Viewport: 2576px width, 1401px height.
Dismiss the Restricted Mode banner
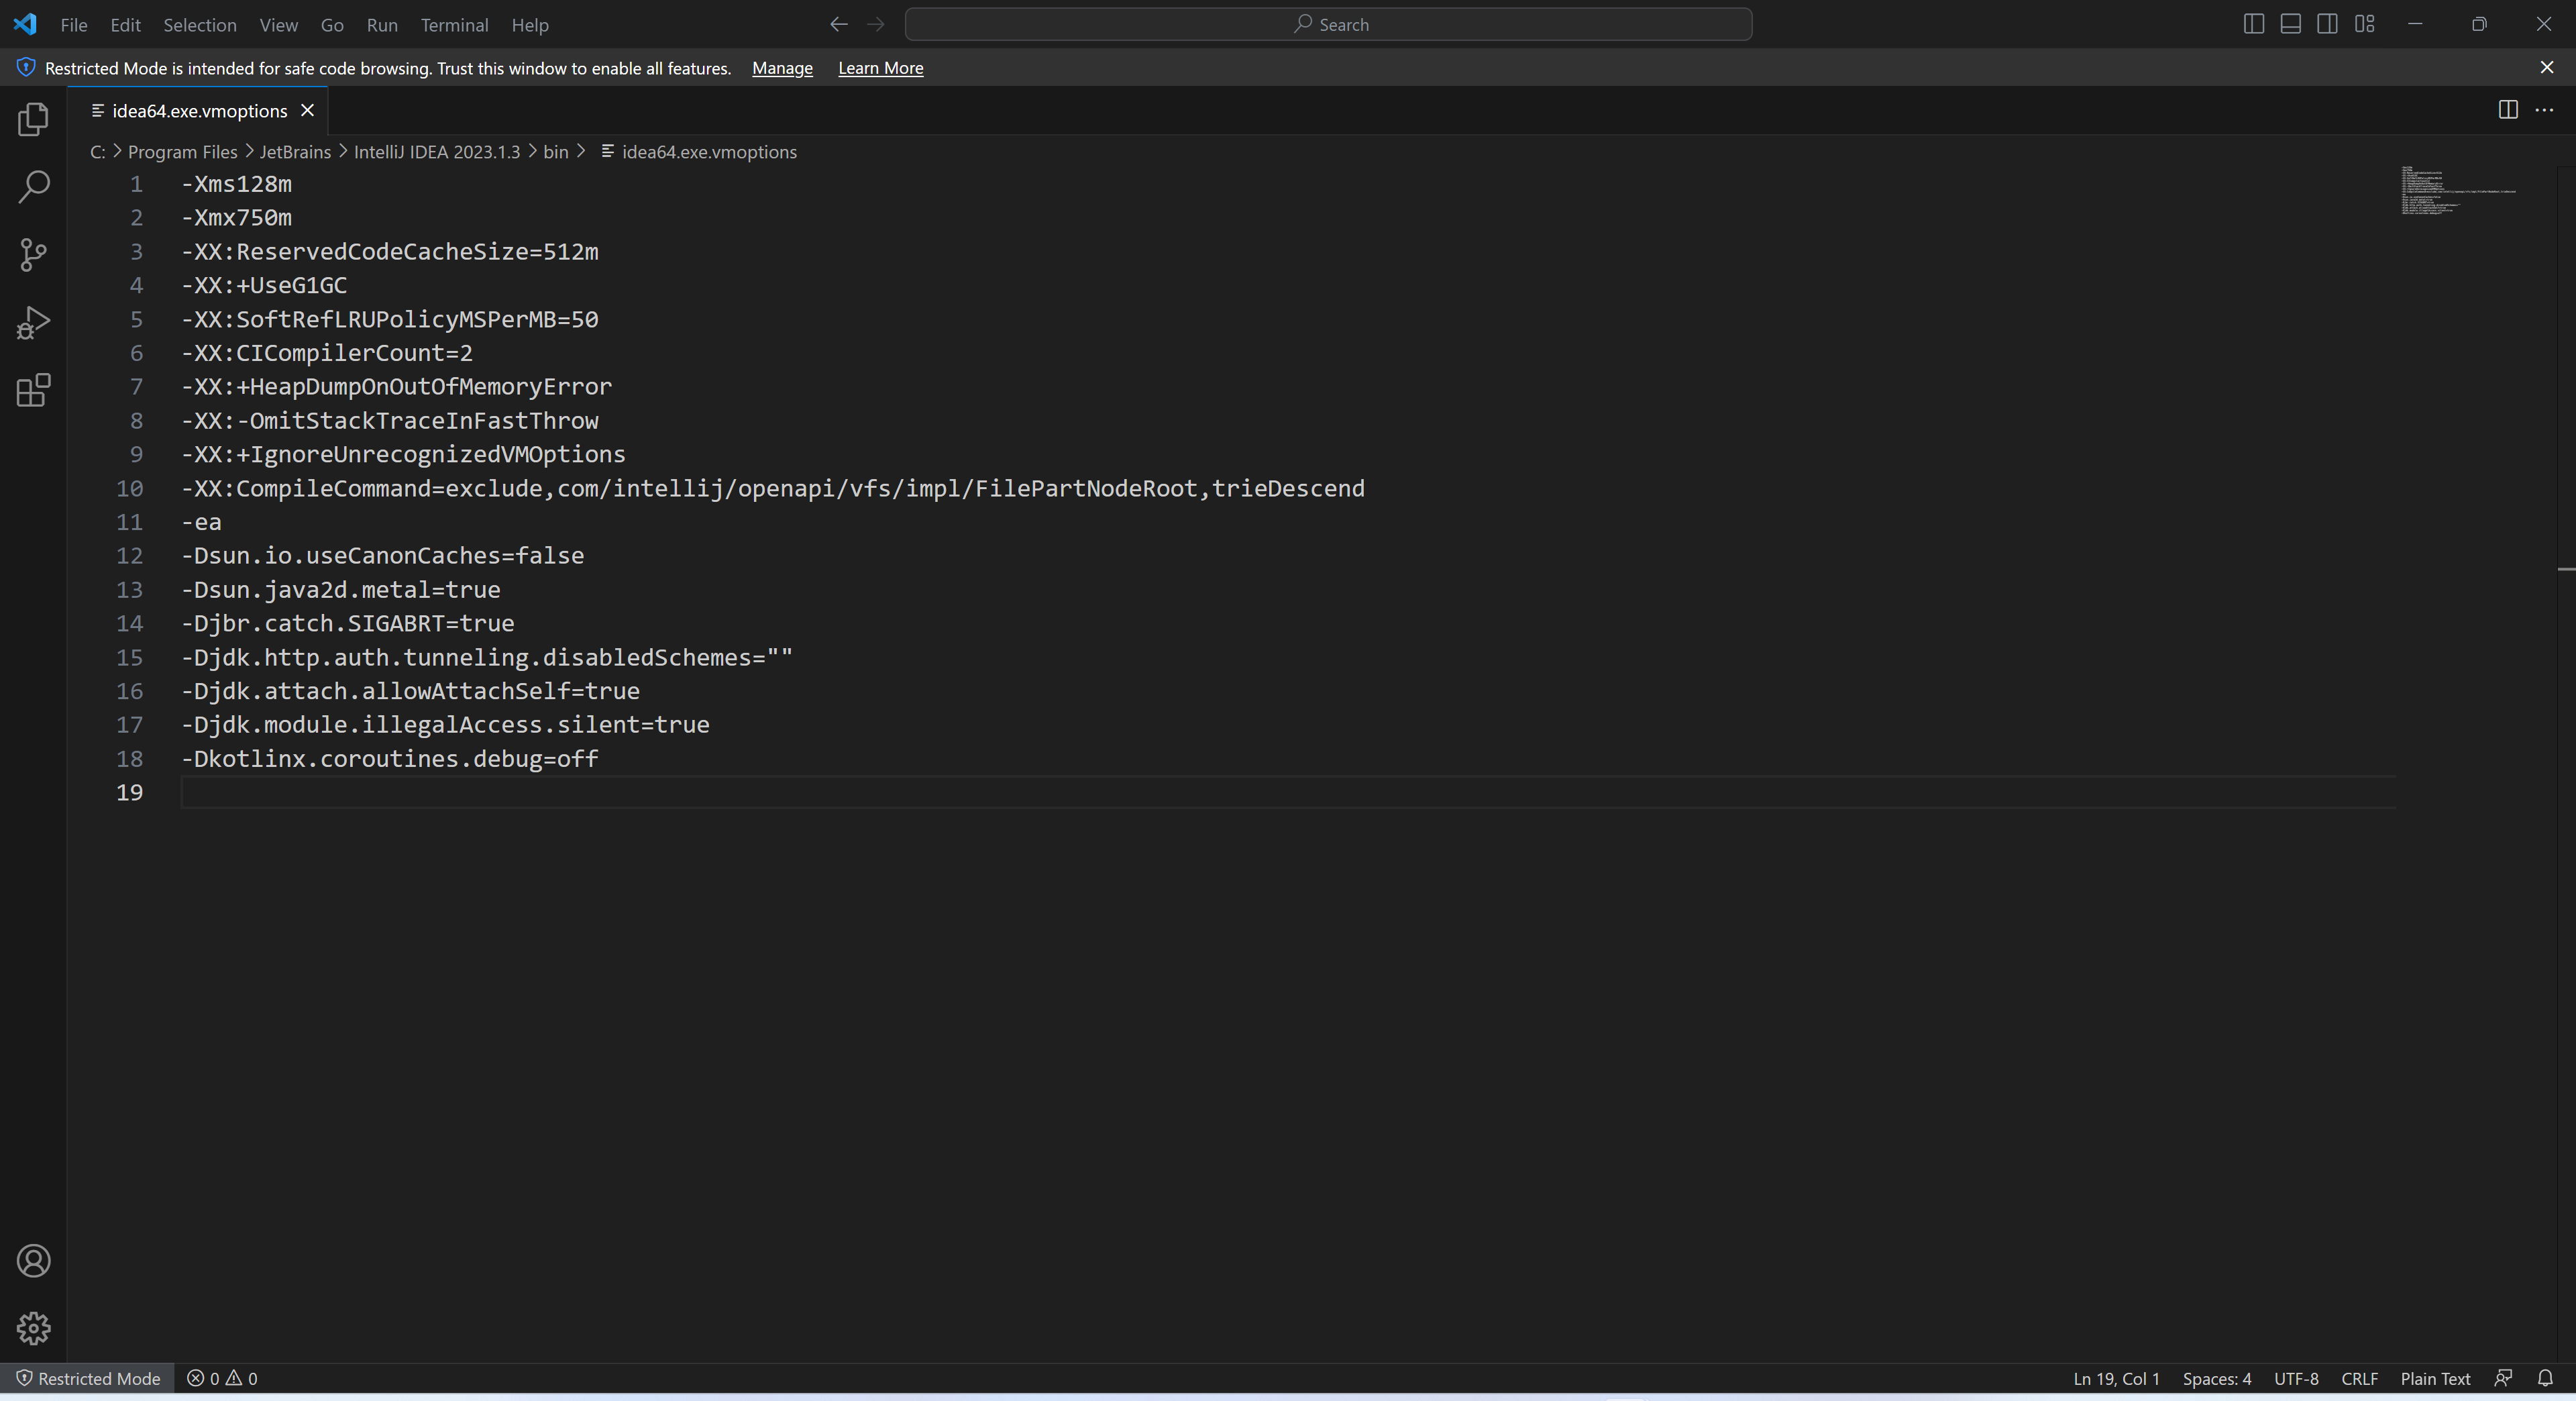[x=2547, y=68]
